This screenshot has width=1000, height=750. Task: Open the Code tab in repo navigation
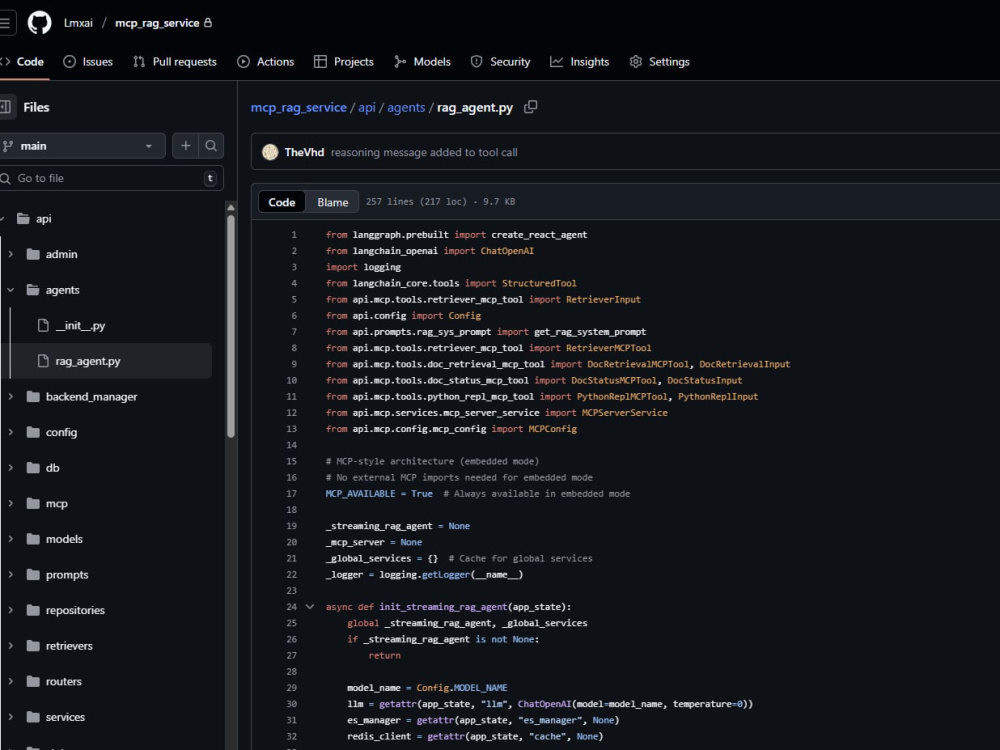pos(24,62)
